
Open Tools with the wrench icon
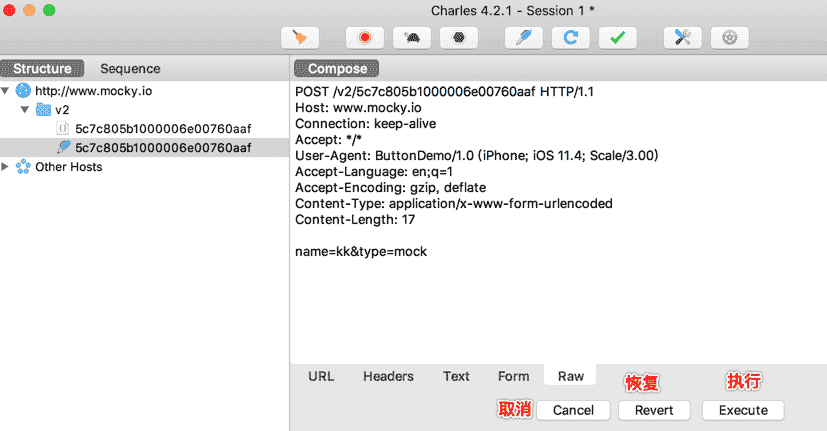tap(683, 38)
